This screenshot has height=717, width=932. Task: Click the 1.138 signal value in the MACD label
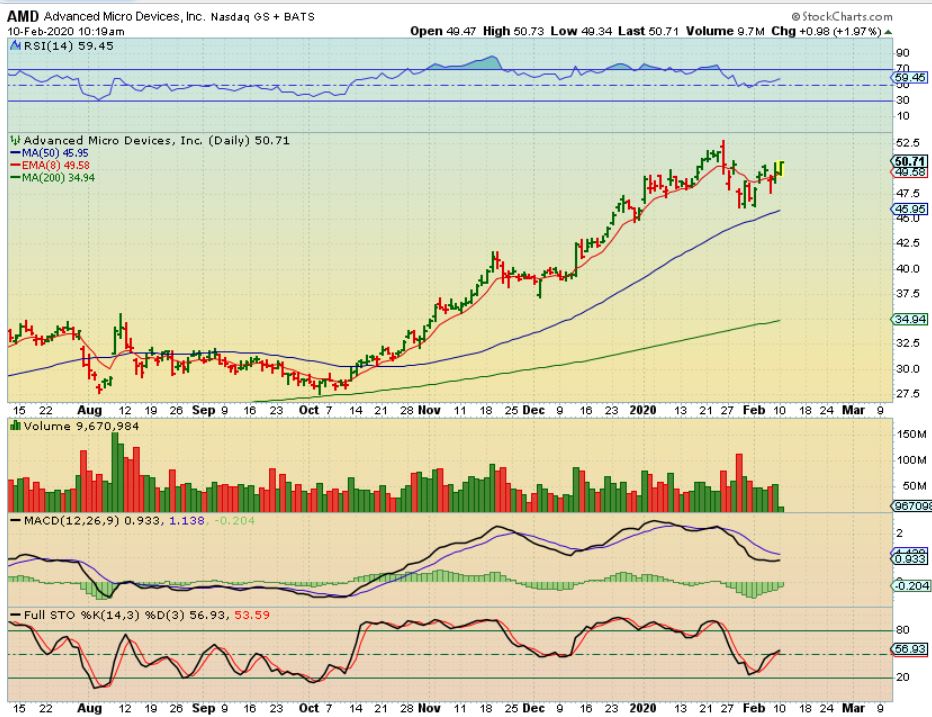tap(187, 520)
